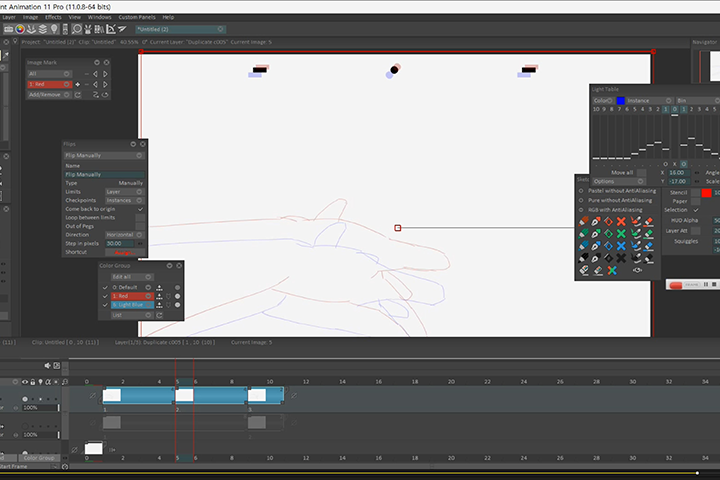This screenshot has height=480, width=720.
Task: Click the lock icon in timeline header
Action: pos(33,382)
